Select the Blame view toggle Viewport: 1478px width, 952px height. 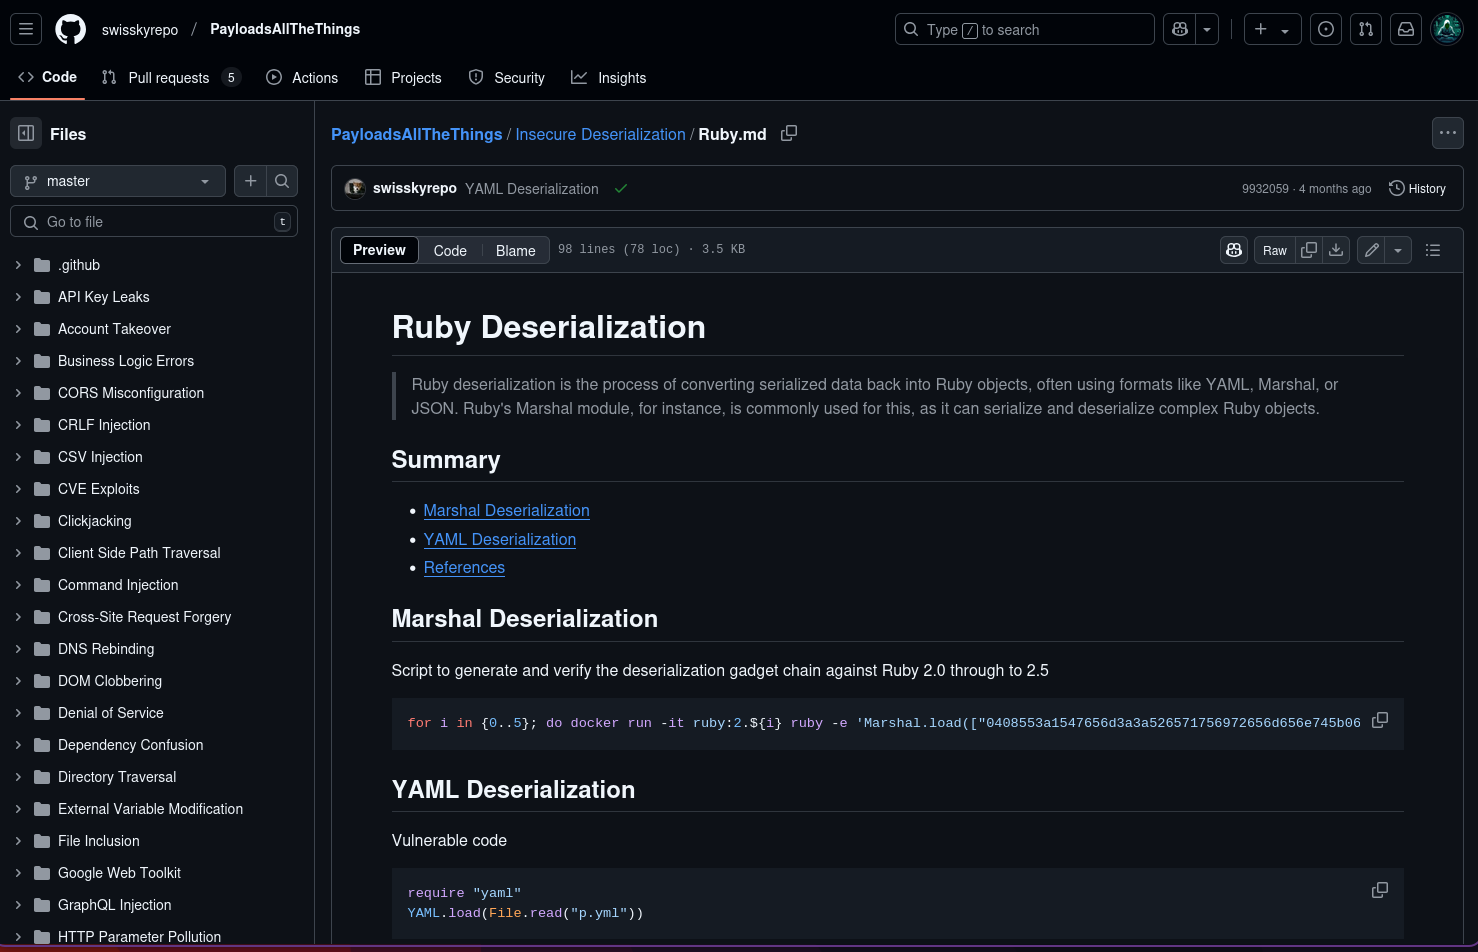(x=516, y=250)
